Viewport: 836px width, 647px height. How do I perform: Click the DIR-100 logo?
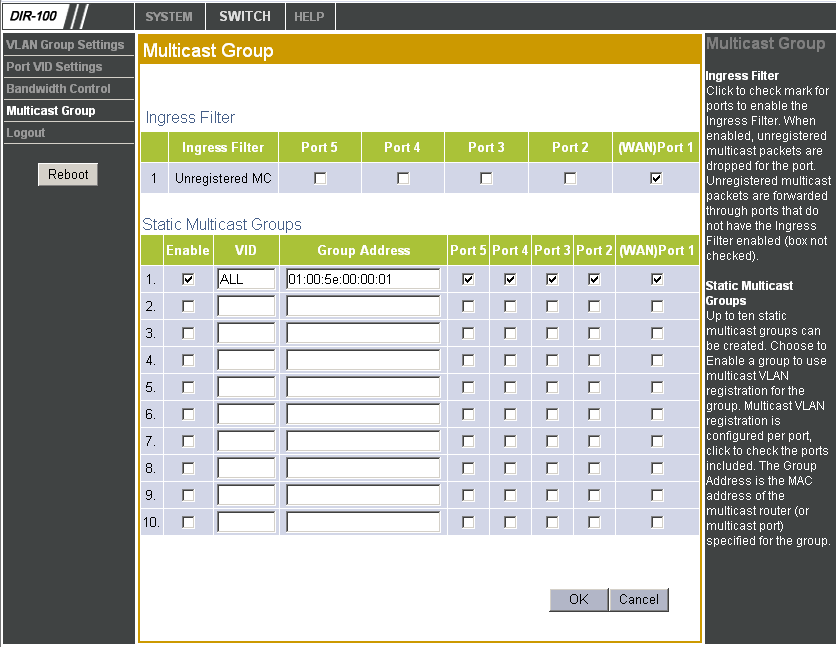[x=33, y=16]
